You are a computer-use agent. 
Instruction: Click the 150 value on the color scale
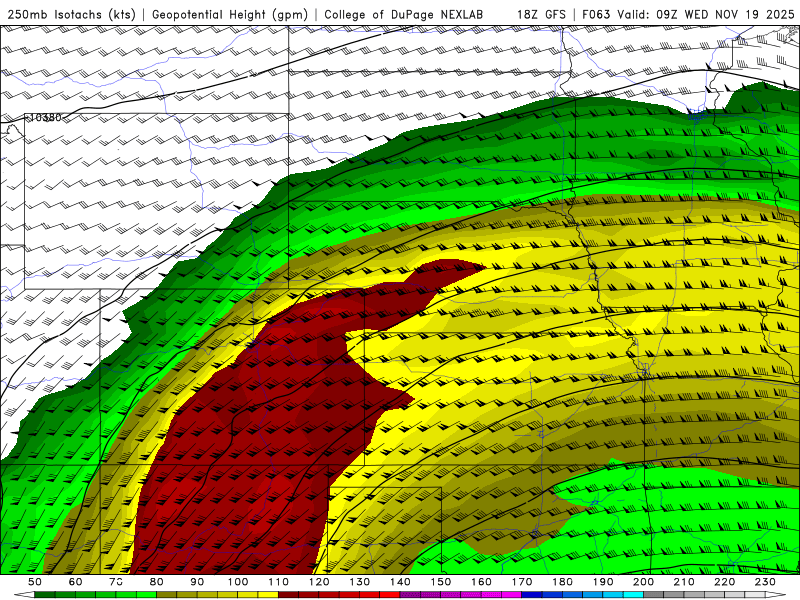[441, 582]
